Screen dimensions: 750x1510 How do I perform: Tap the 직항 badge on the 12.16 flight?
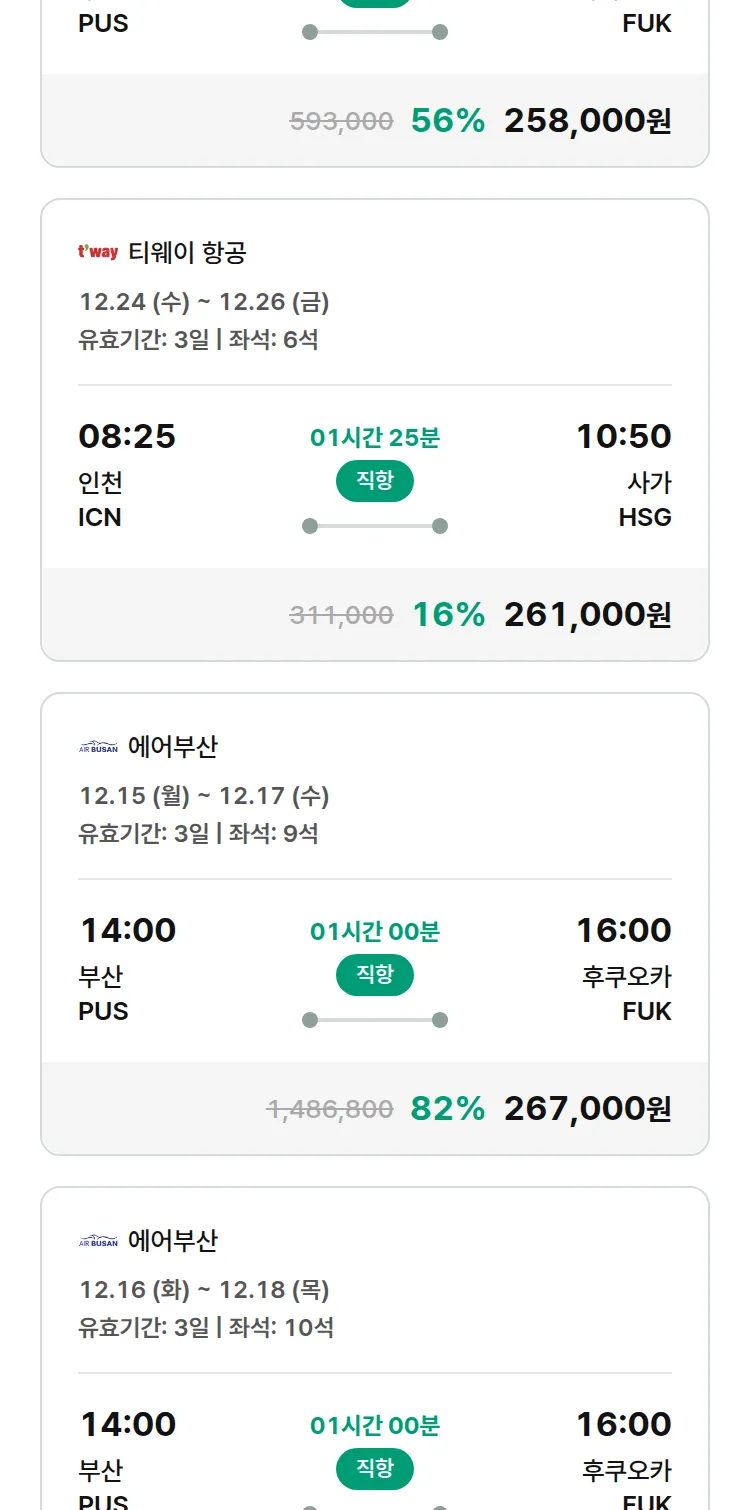[375, 1469]
